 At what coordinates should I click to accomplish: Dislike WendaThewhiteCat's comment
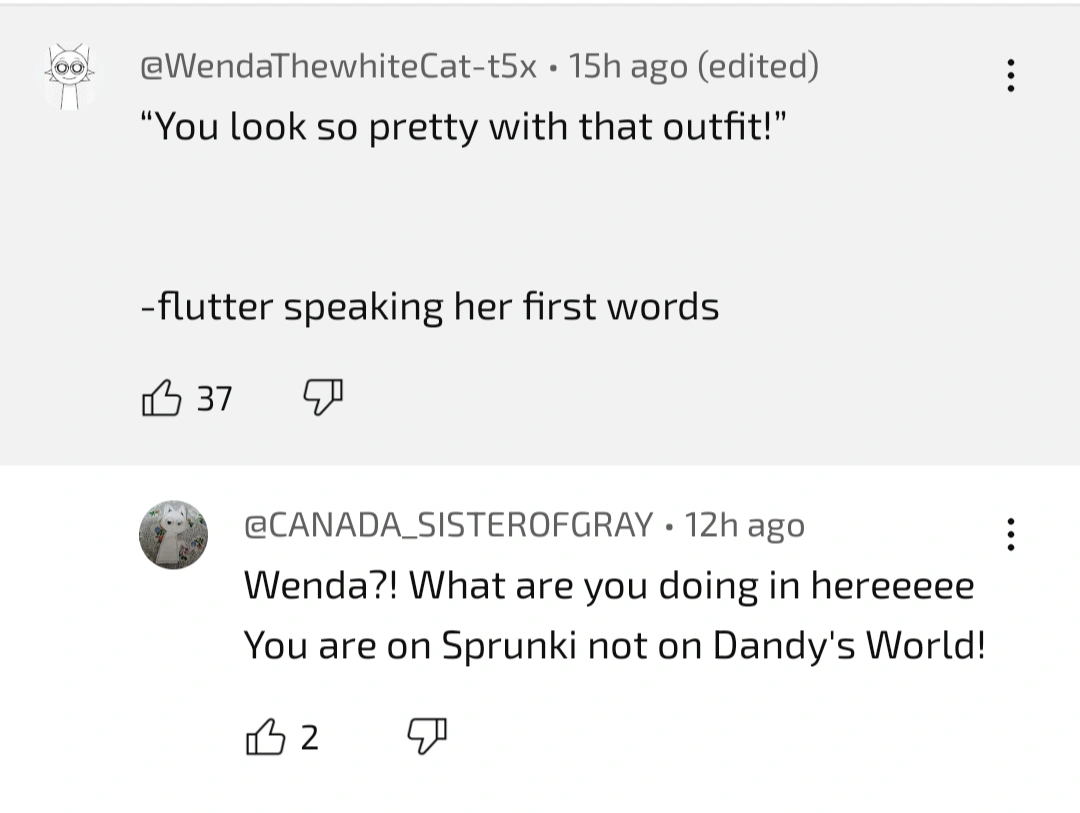321,398
